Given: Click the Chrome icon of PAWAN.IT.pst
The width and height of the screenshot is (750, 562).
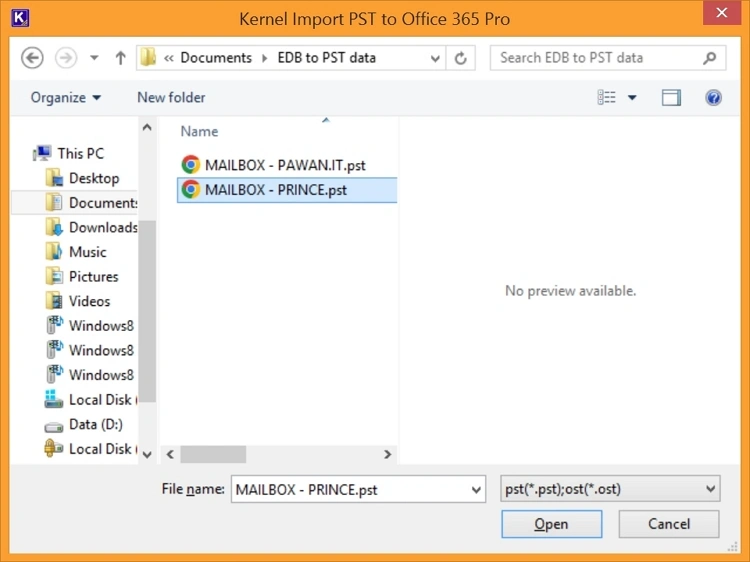Looking at the screenshot, I should [190, 165].
